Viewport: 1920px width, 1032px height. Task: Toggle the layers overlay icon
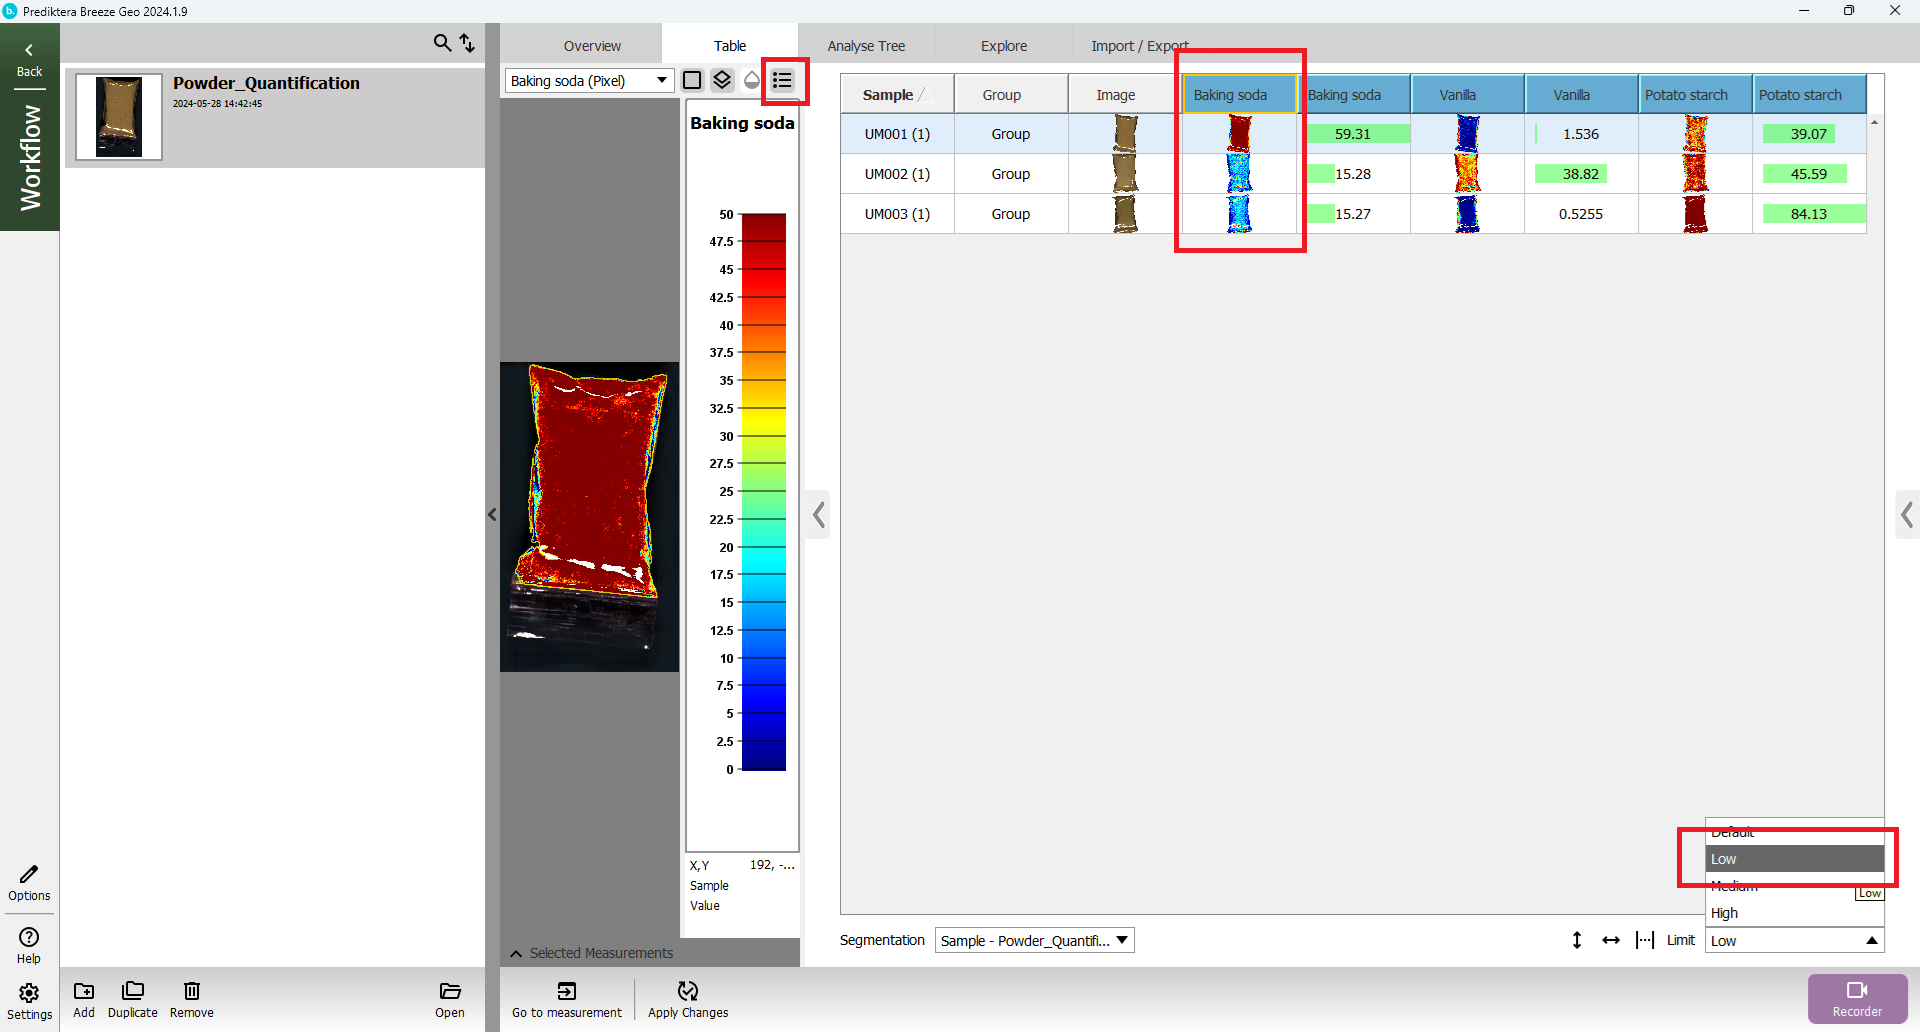tap(722, 80)
